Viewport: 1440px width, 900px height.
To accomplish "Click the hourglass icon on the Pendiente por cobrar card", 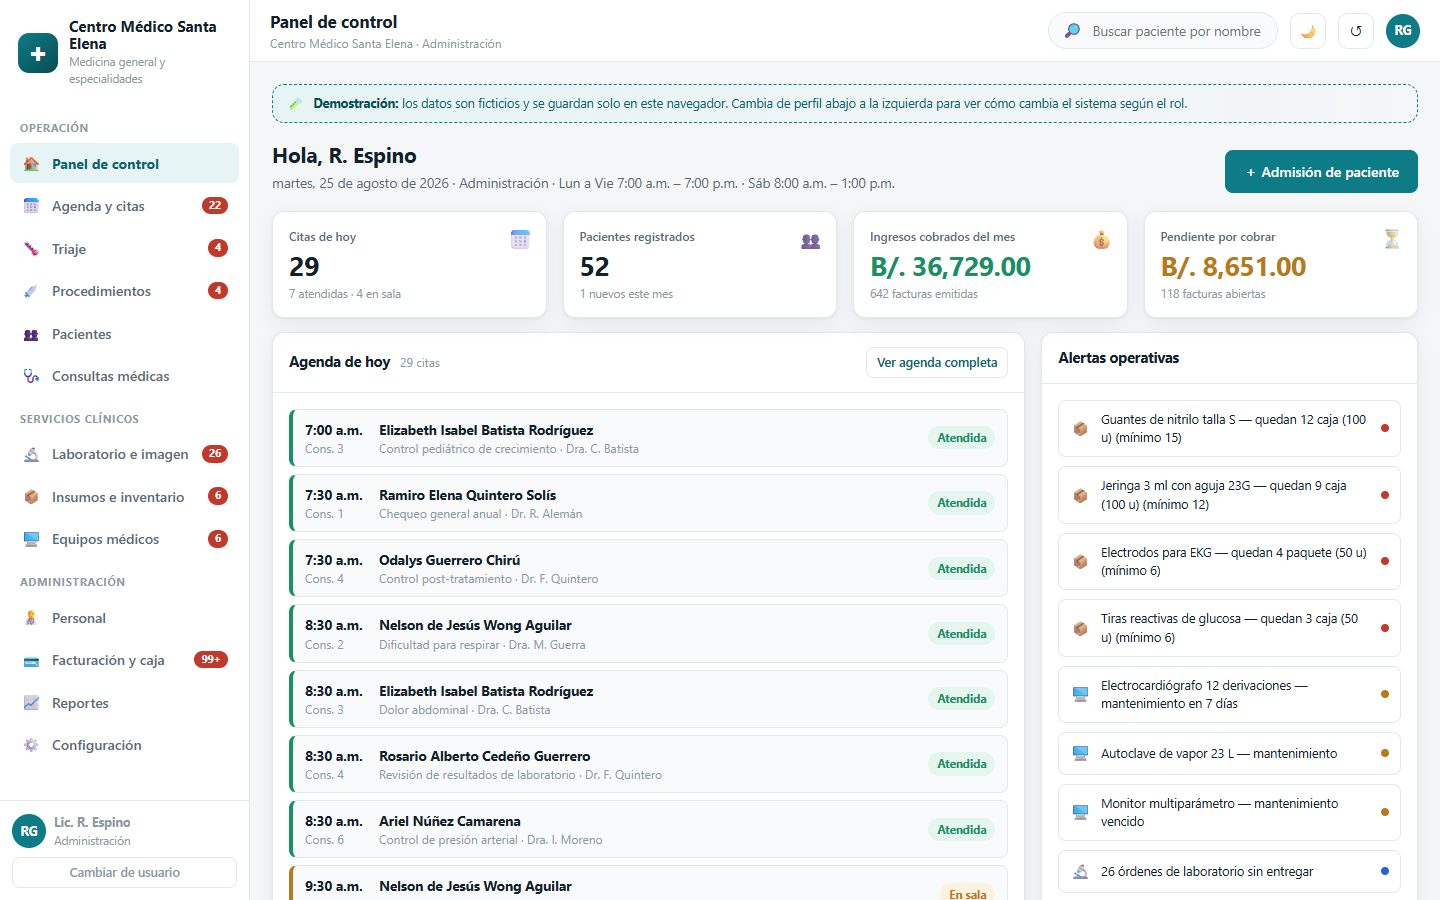I will 1391,239.
